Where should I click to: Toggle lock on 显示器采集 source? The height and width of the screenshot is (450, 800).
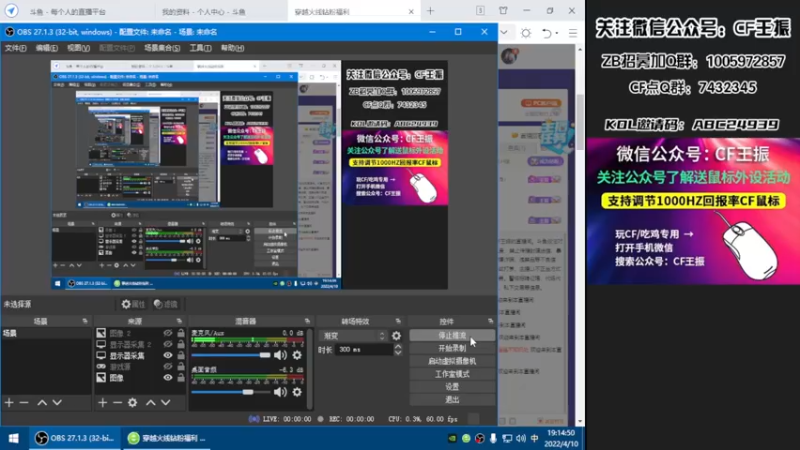coord(181,355)
